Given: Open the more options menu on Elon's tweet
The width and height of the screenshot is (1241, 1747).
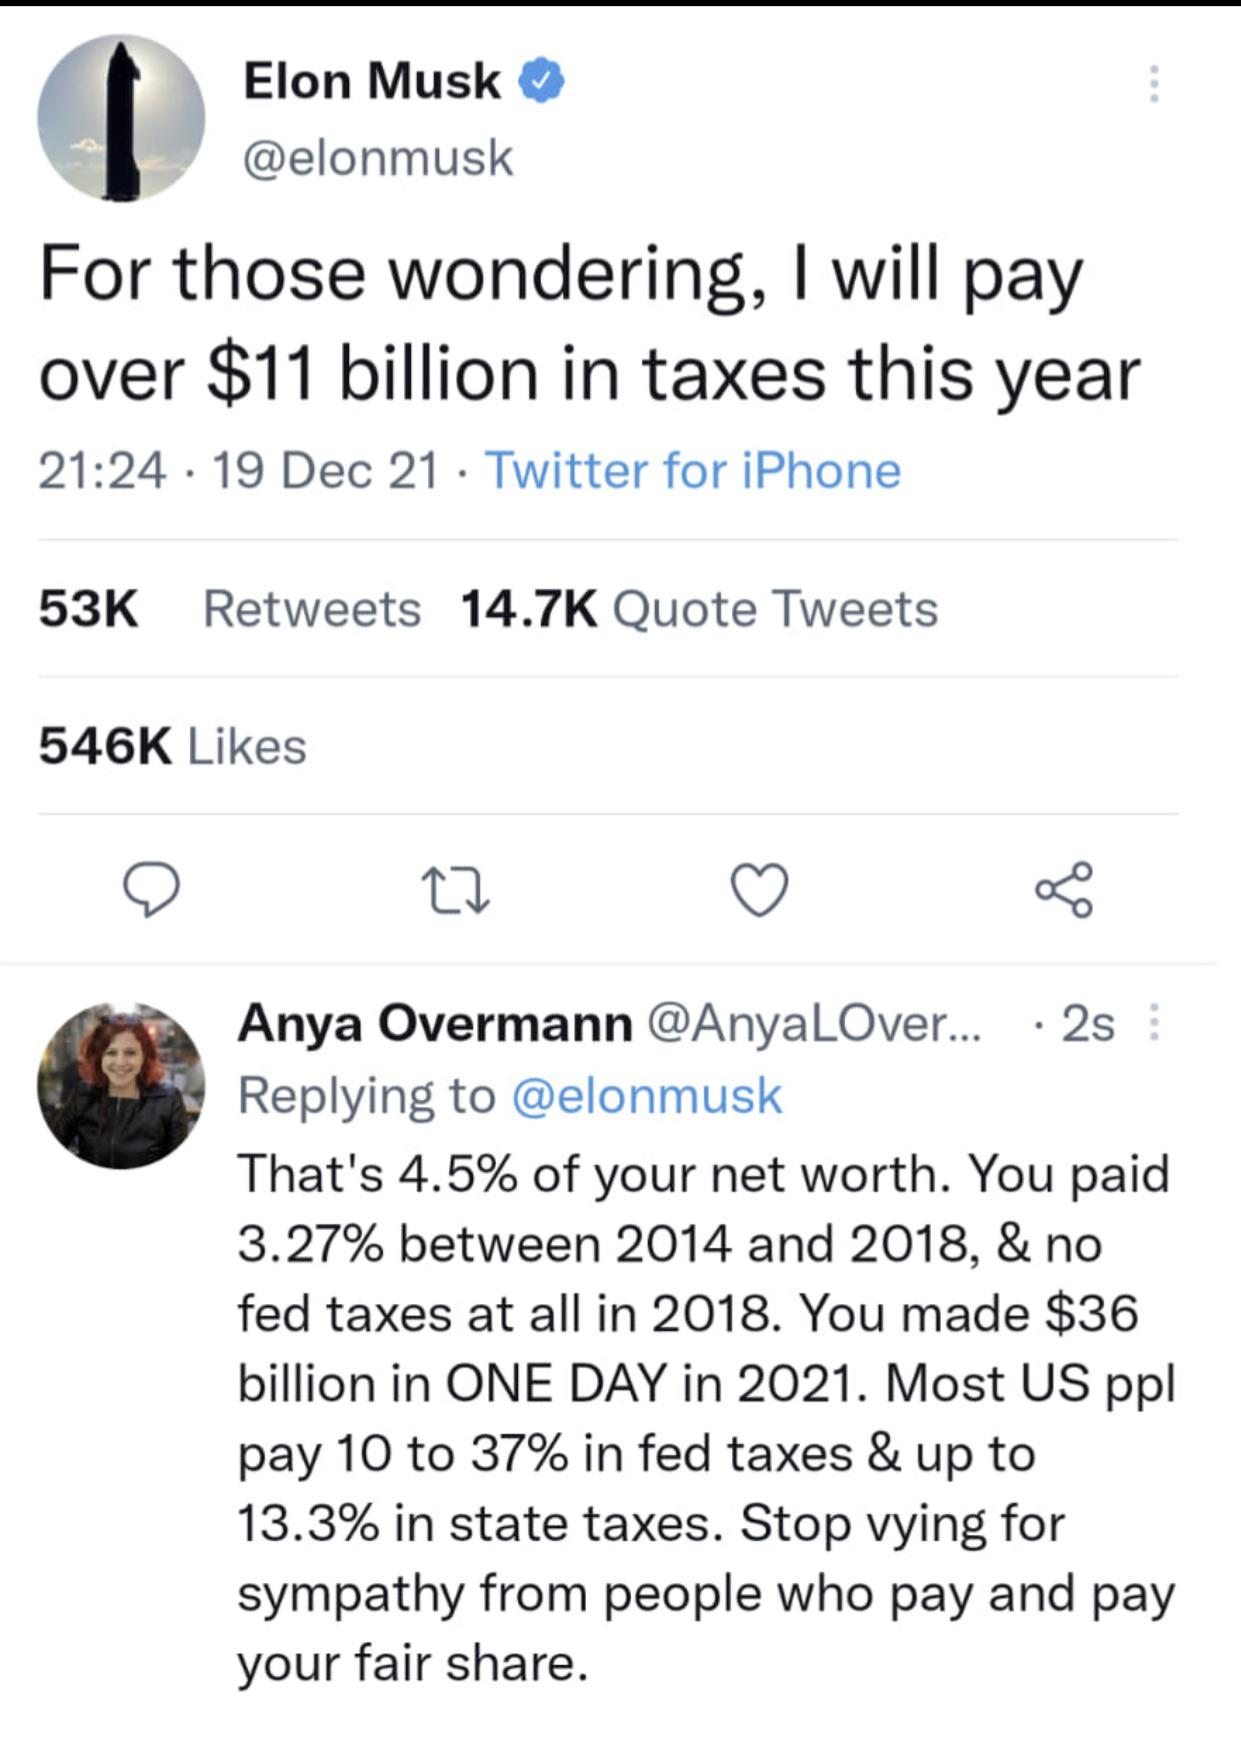Looking at the screenshot, I should 1154,84.
